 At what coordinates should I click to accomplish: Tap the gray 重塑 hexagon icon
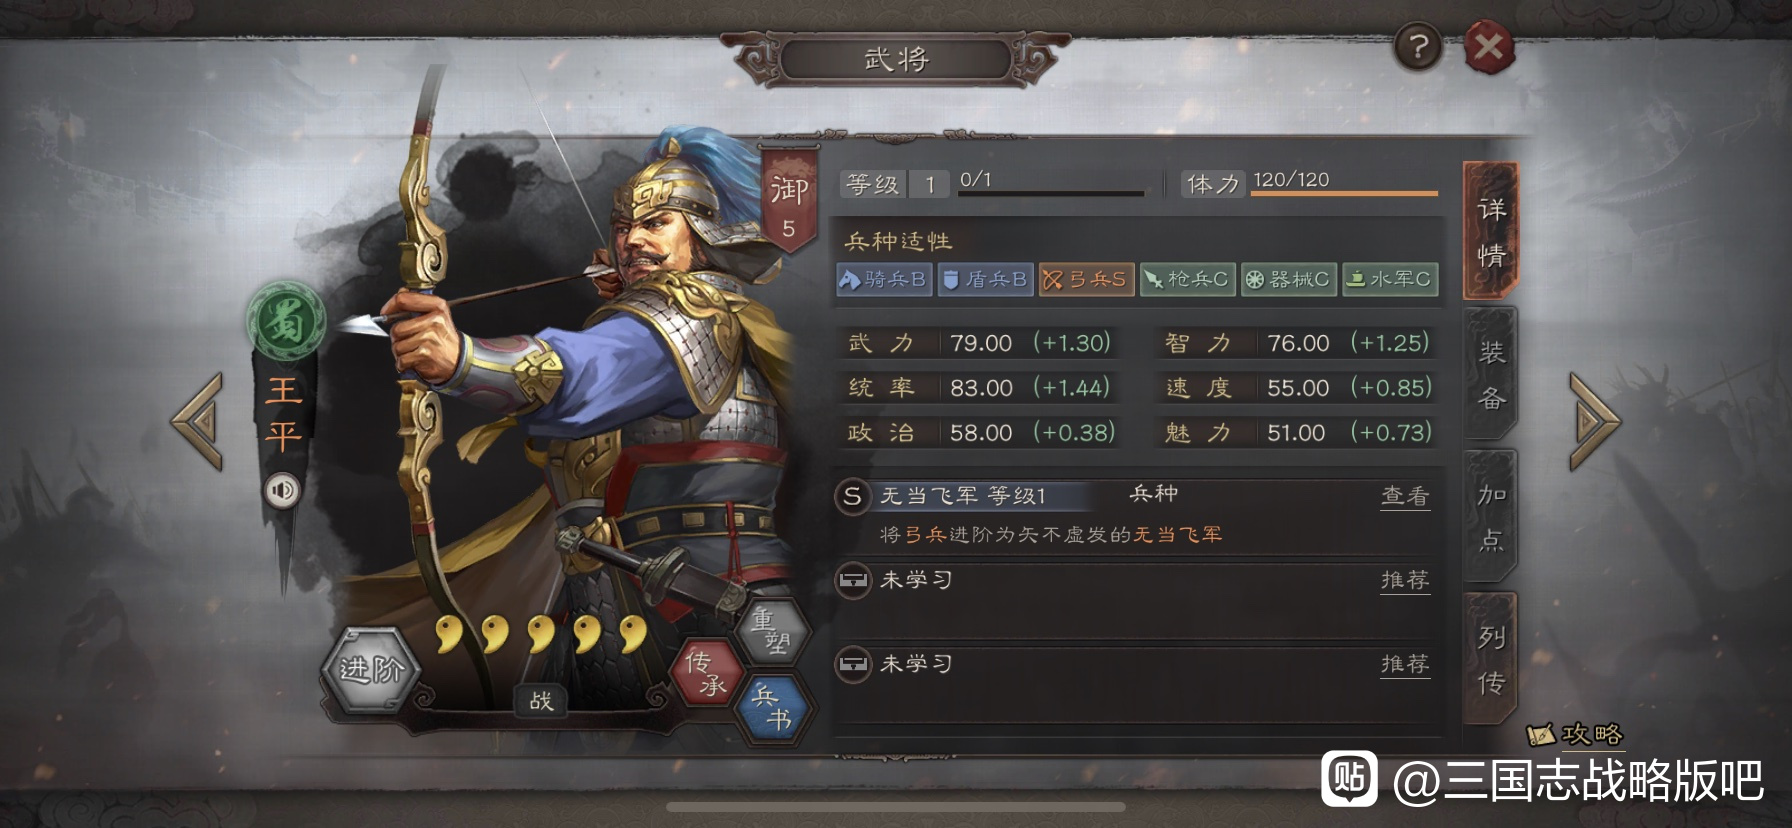pyautogui.click(x=774, y=631)
